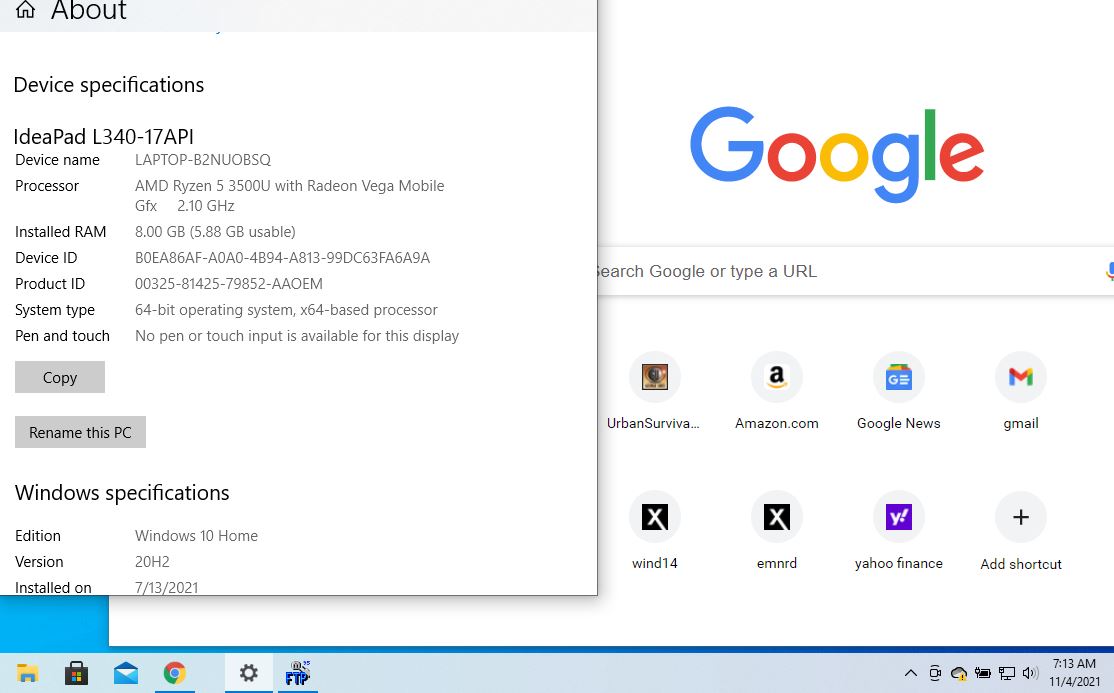Click the Add shortcut plus button
Image resolution: width=1114 pixels, height=693 pixels.
1021,517
